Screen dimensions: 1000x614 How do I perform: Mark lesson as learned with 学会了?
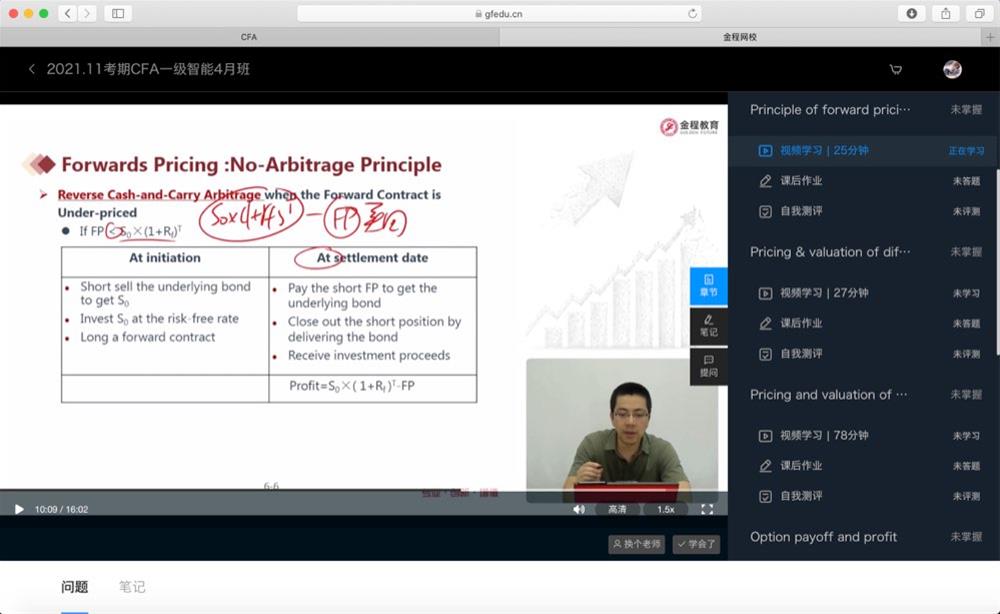pos(696,544)
